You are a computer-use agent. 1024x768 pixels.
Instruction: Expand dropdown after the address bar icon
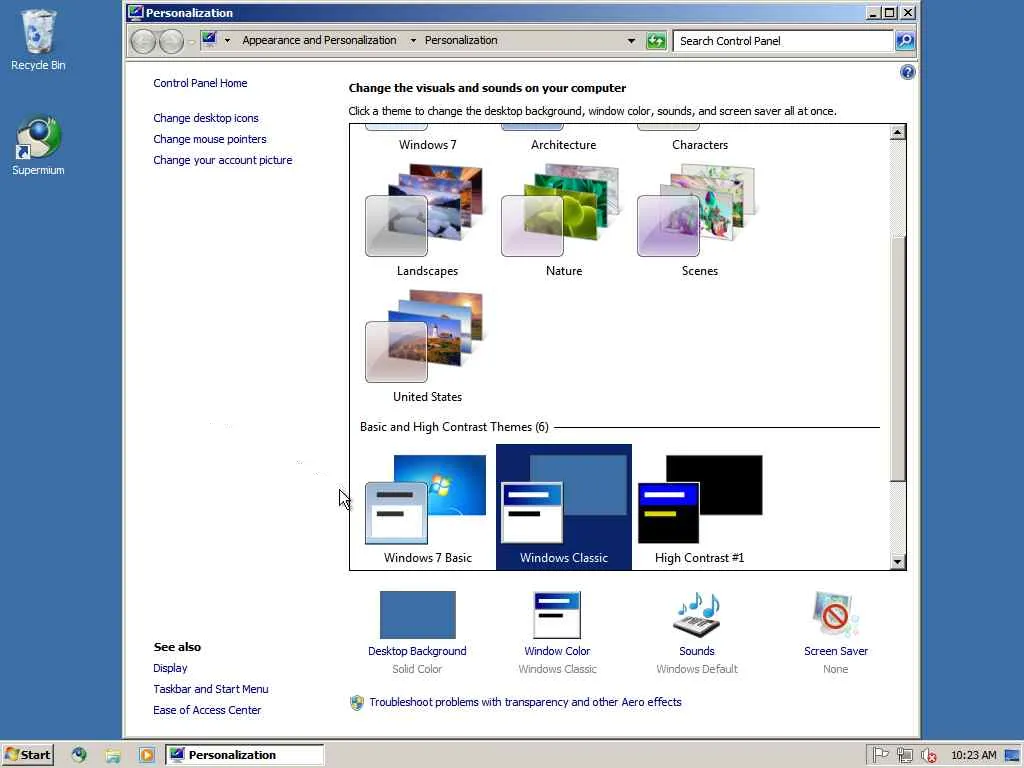click(x=227, y=40)
